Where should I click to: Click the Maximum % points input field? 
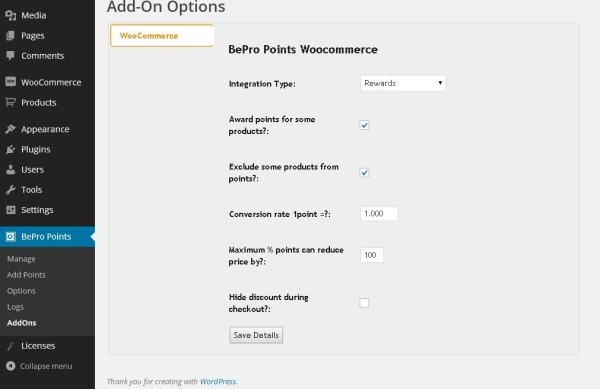click(x=372, y=255)
